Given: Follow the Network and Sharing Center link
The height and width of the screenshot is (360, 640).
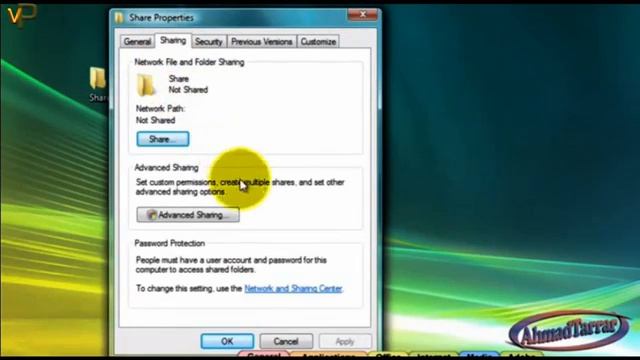Looking at the screenshot, I should pyautogui.click(x=293, y=289).
